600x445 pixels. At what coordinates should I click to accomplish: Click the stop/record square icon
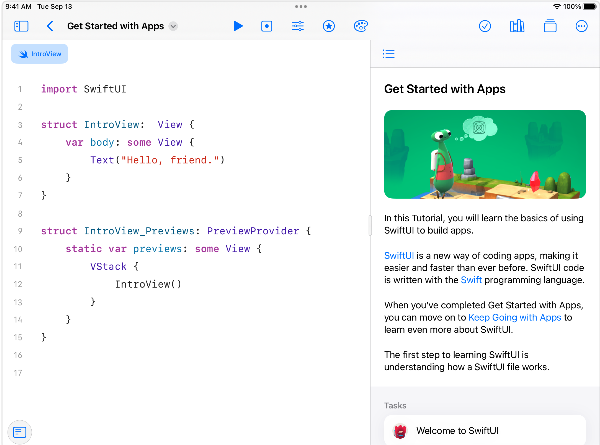point(267,26)
